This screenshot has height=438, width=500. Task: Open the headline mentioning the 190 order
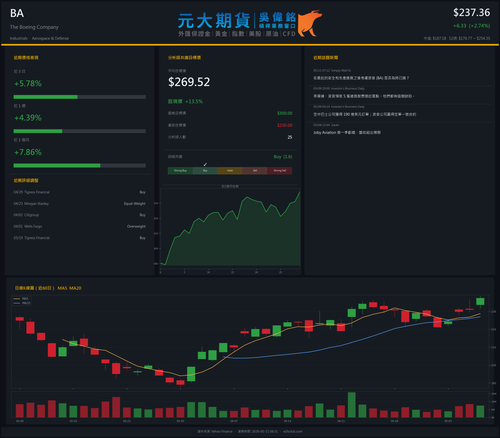point(365,114)
